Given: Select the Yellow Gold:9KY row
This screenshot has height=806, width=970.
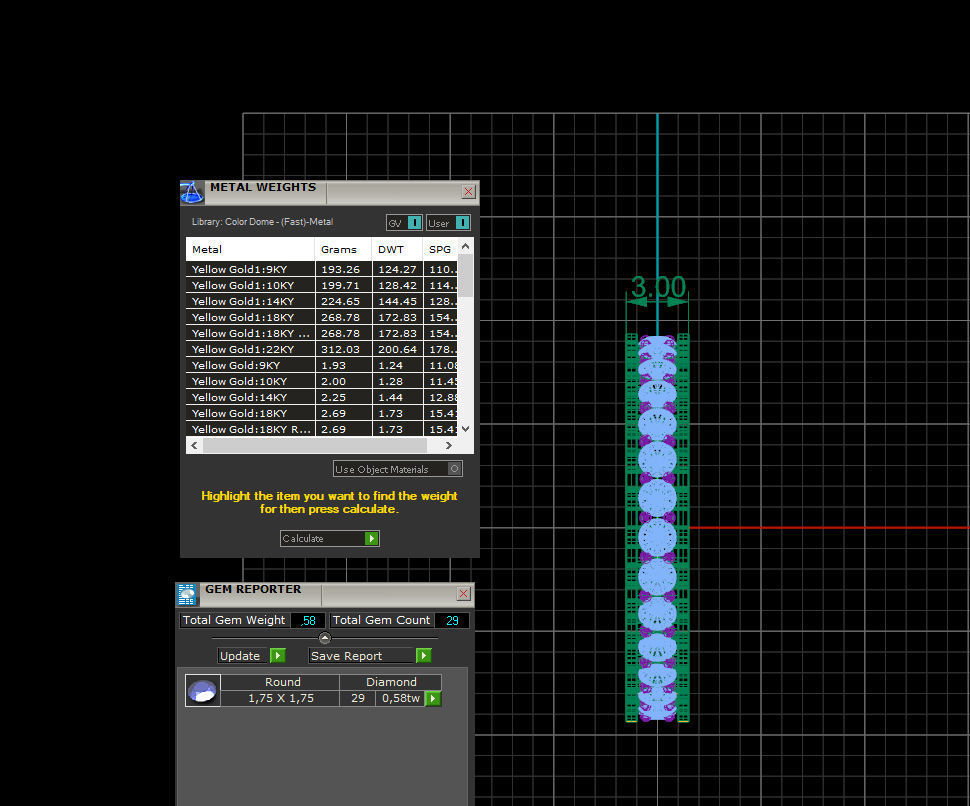Looking at the screenshot, I should (322, 366).
